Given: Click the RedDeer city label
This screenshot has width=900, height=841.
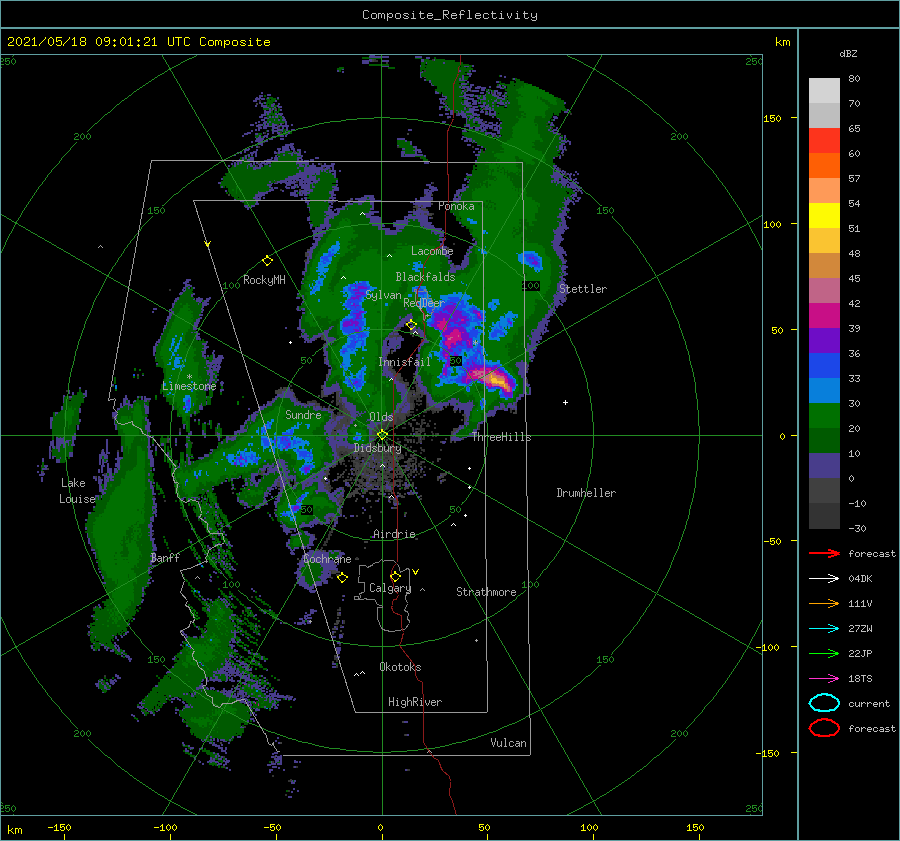Looking at the screenshot, I should point(424,303).
